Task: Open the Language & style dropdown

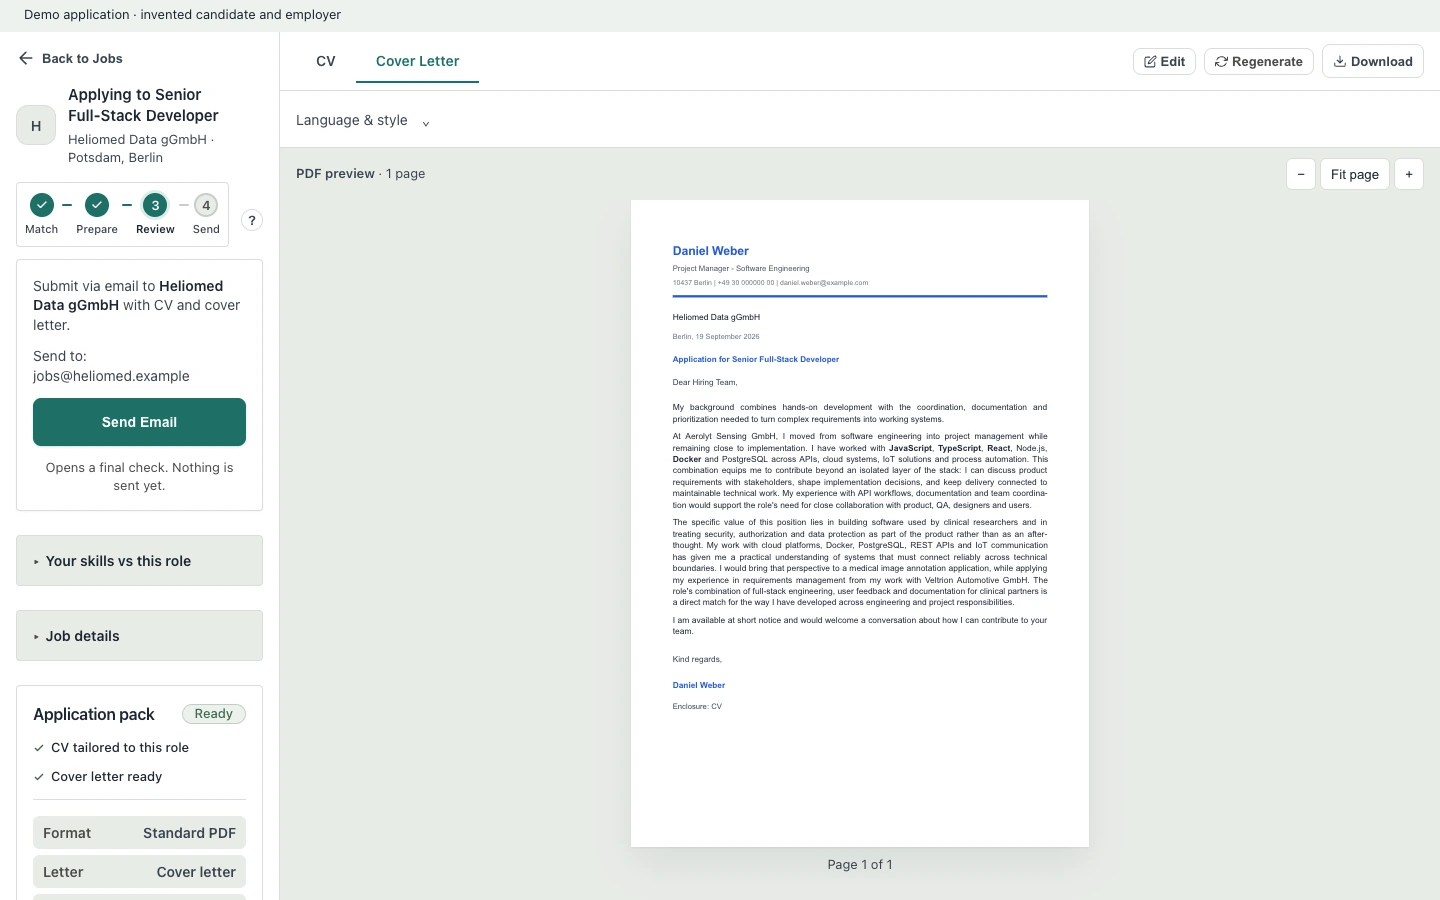Action: [363, 121]
